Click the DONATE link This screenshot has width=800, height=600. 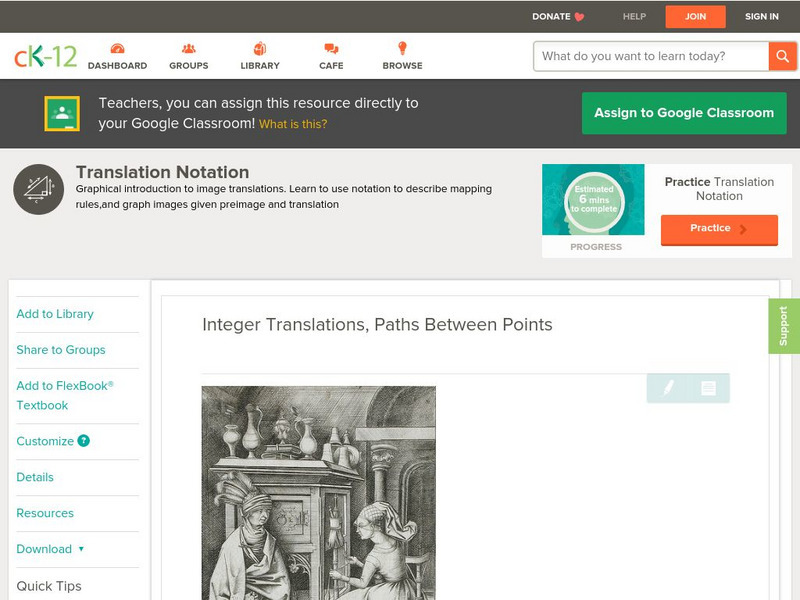(x=551, y=17)
